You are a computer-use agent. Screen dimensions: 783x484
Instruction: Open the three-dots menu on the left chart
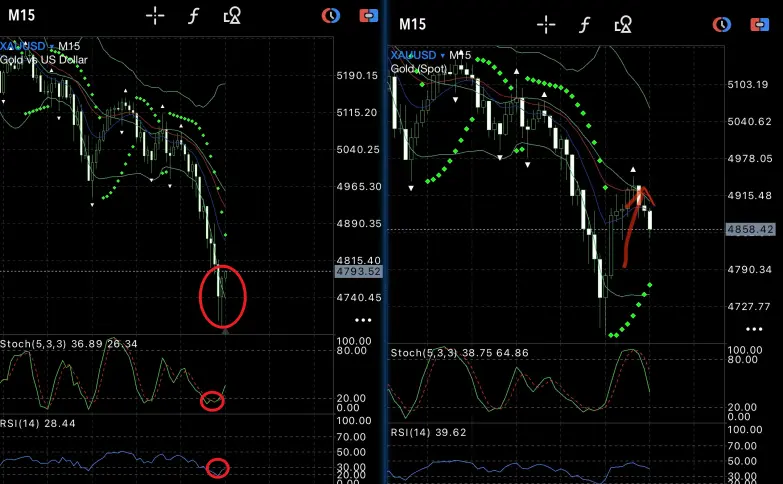[x=363, y=320]
